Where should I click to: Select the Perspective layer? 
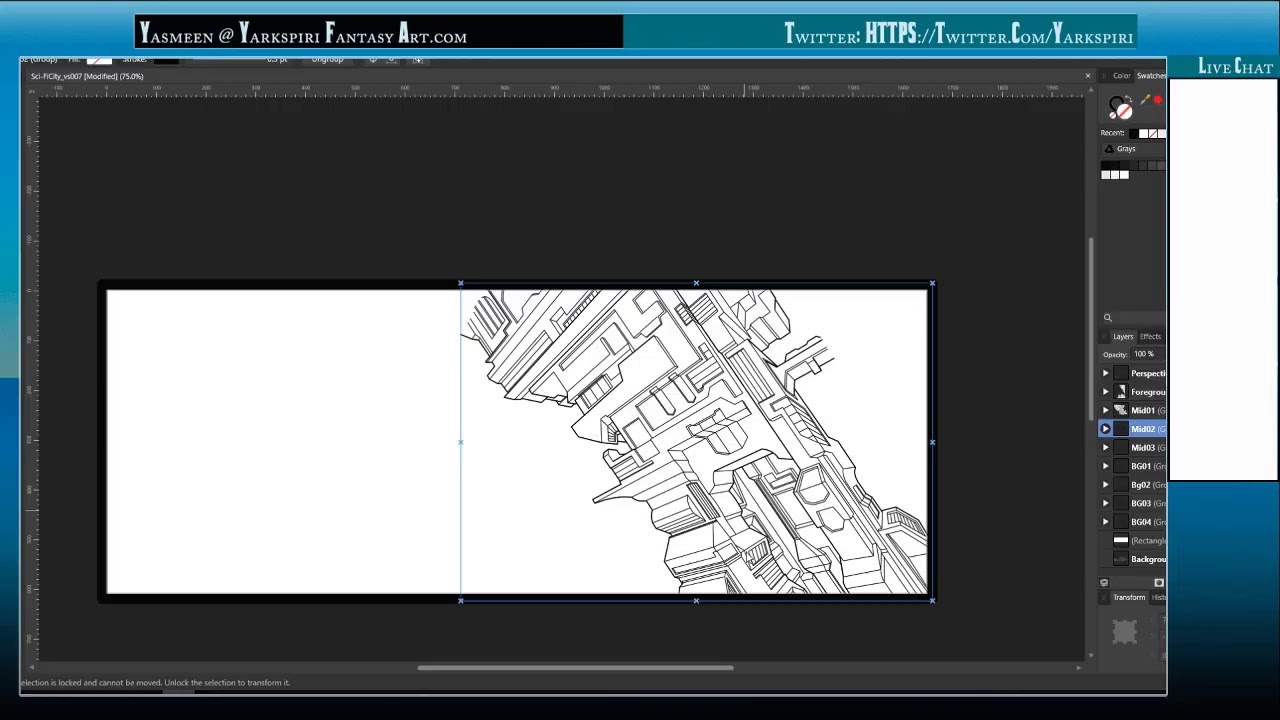click(x=1133, y=373)
